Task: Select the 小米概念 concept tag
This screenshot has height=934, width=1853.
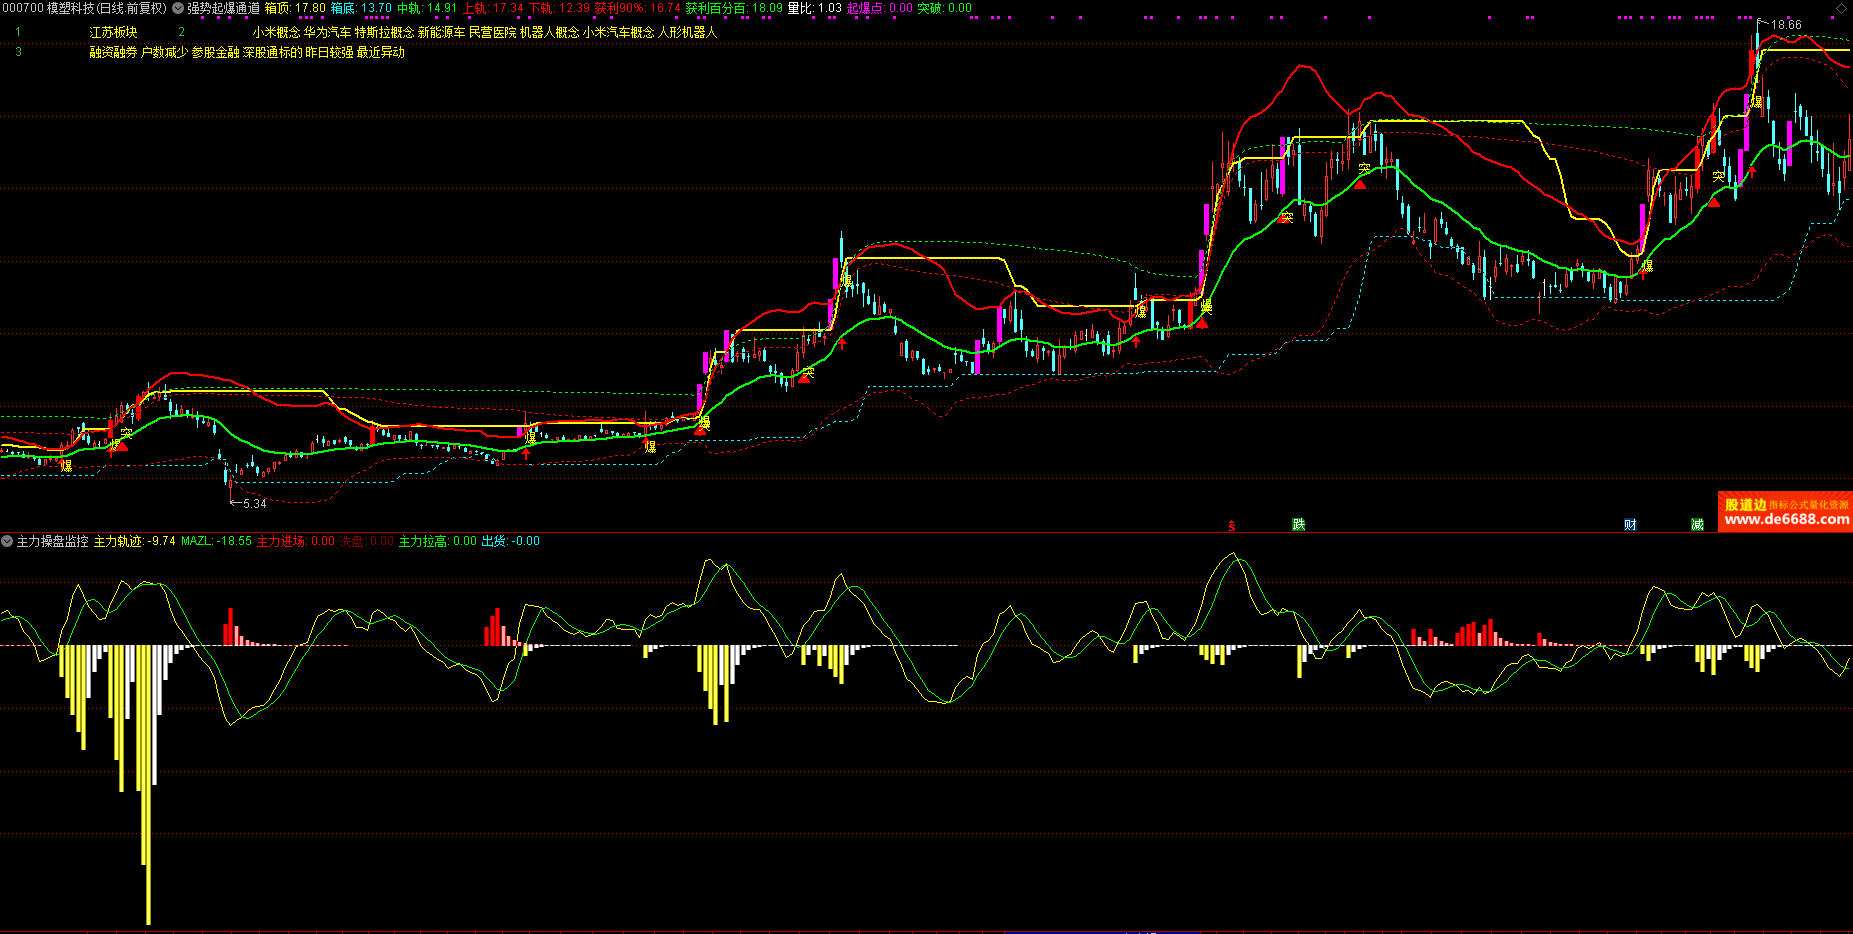Action: pos(276,32)
